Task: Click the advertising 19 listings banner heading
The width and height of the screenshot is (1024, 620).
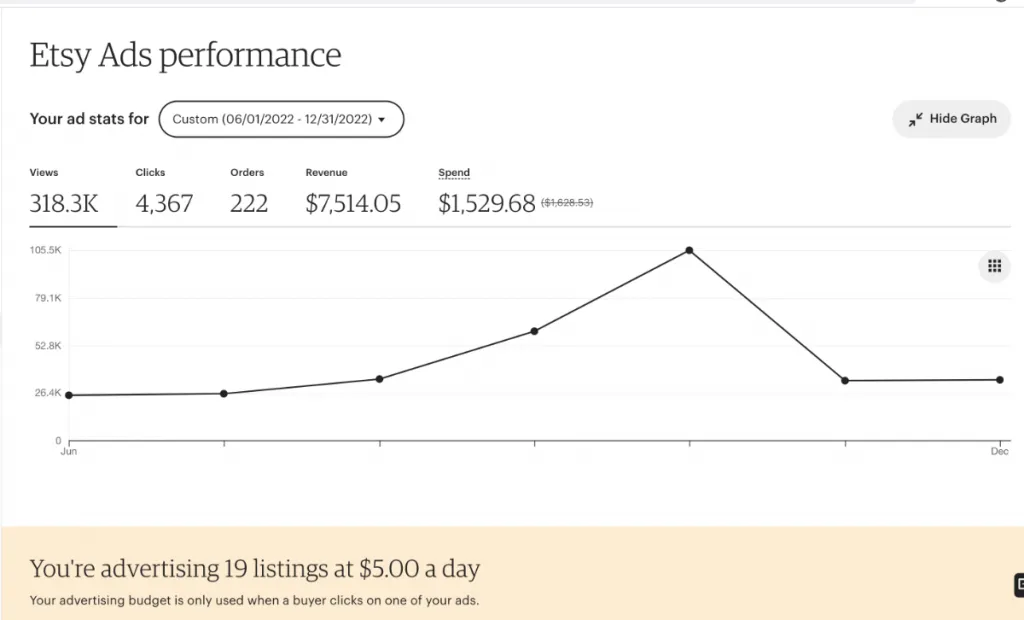Action: click(255, 569)
